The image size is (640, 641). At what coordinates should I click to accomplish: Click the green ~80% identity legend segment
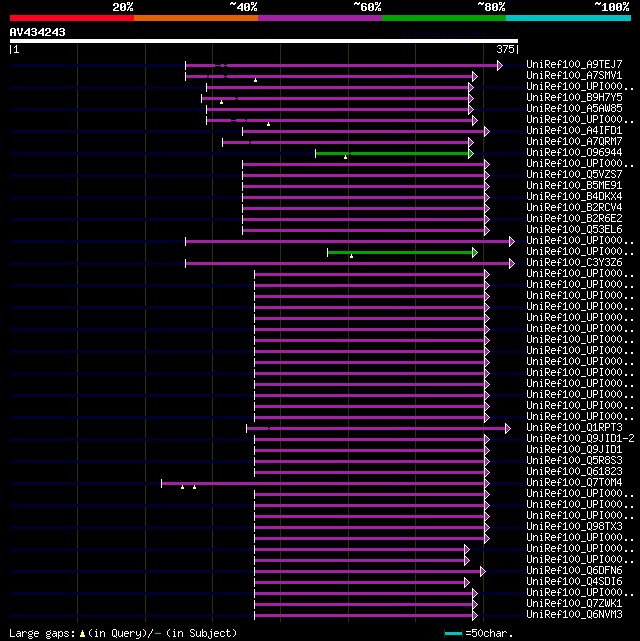click(444, 18)
